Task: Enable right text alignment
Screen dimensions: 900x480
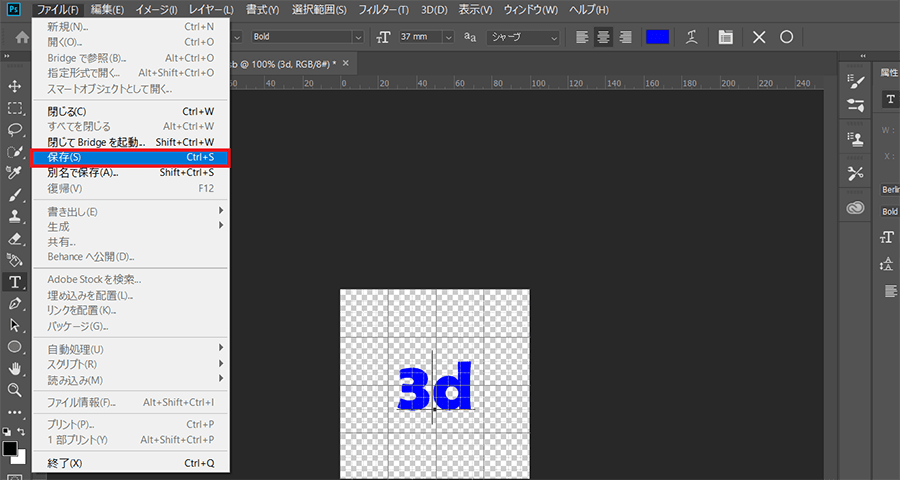Action: tap(625, 37)
